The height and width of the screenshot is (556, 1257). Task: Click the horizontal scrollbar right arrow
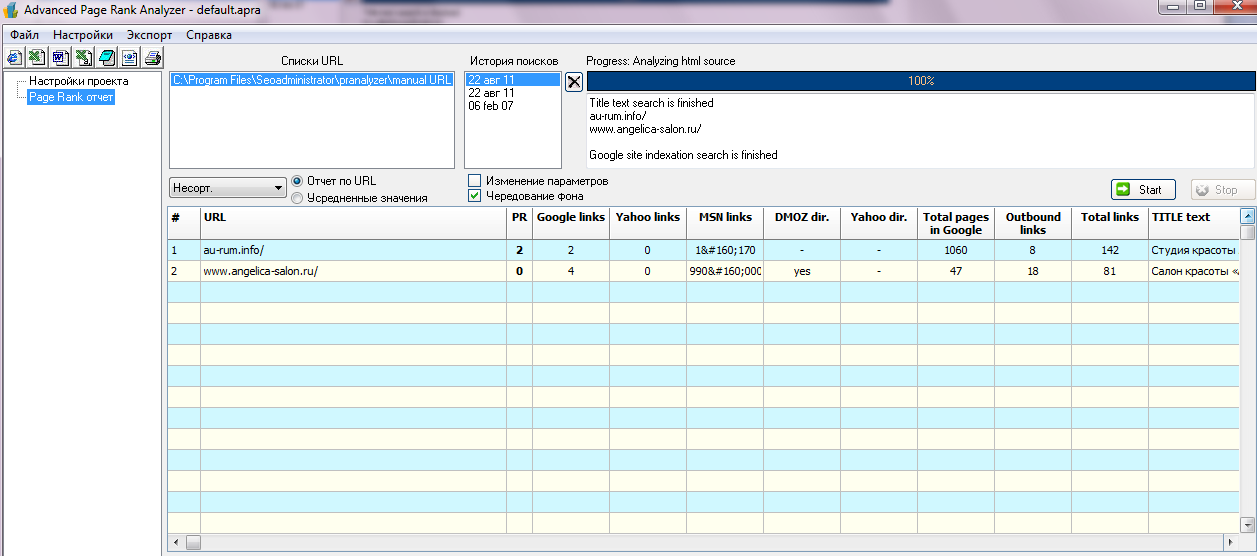[x=1230, y=542]
